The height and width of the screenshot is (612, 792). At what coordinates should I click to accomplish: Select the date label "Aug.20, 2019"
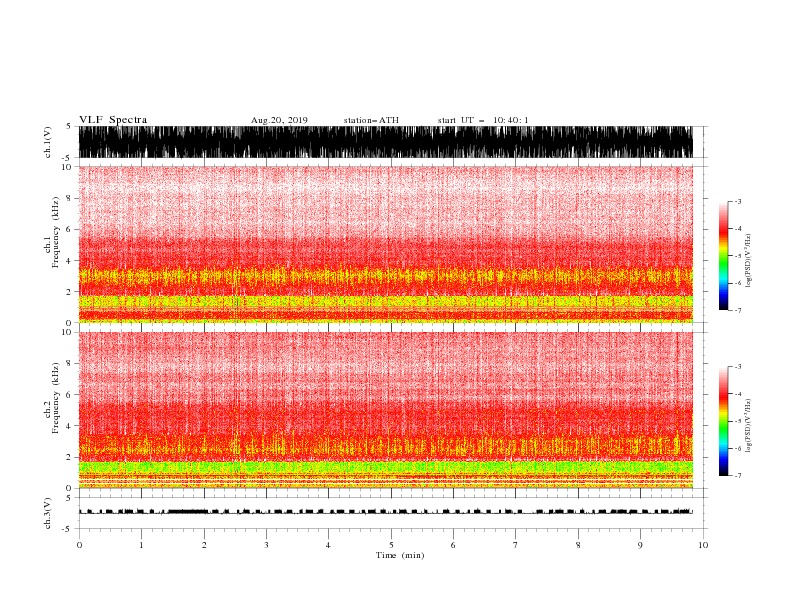click(x=279, y=120)
